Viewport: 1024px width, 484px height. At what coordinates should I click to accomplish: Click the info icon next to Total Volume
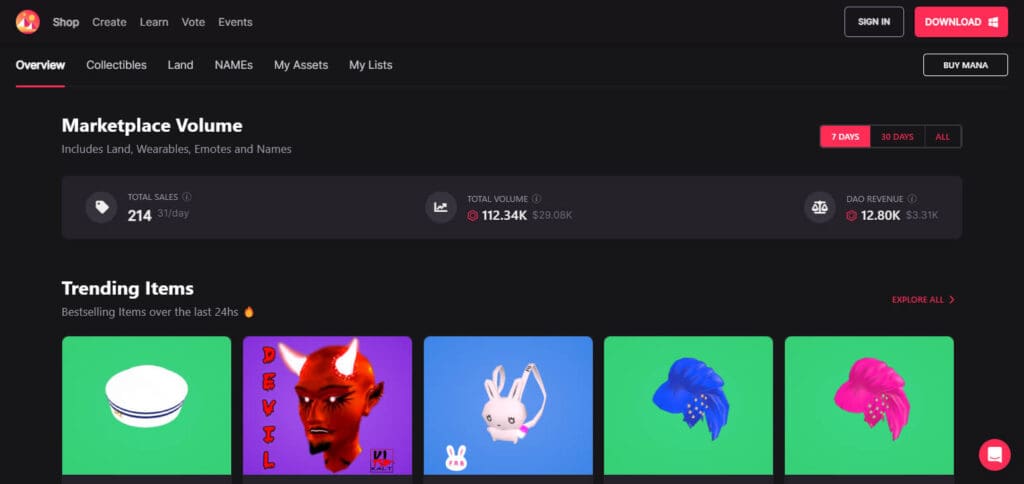point(537,199)
